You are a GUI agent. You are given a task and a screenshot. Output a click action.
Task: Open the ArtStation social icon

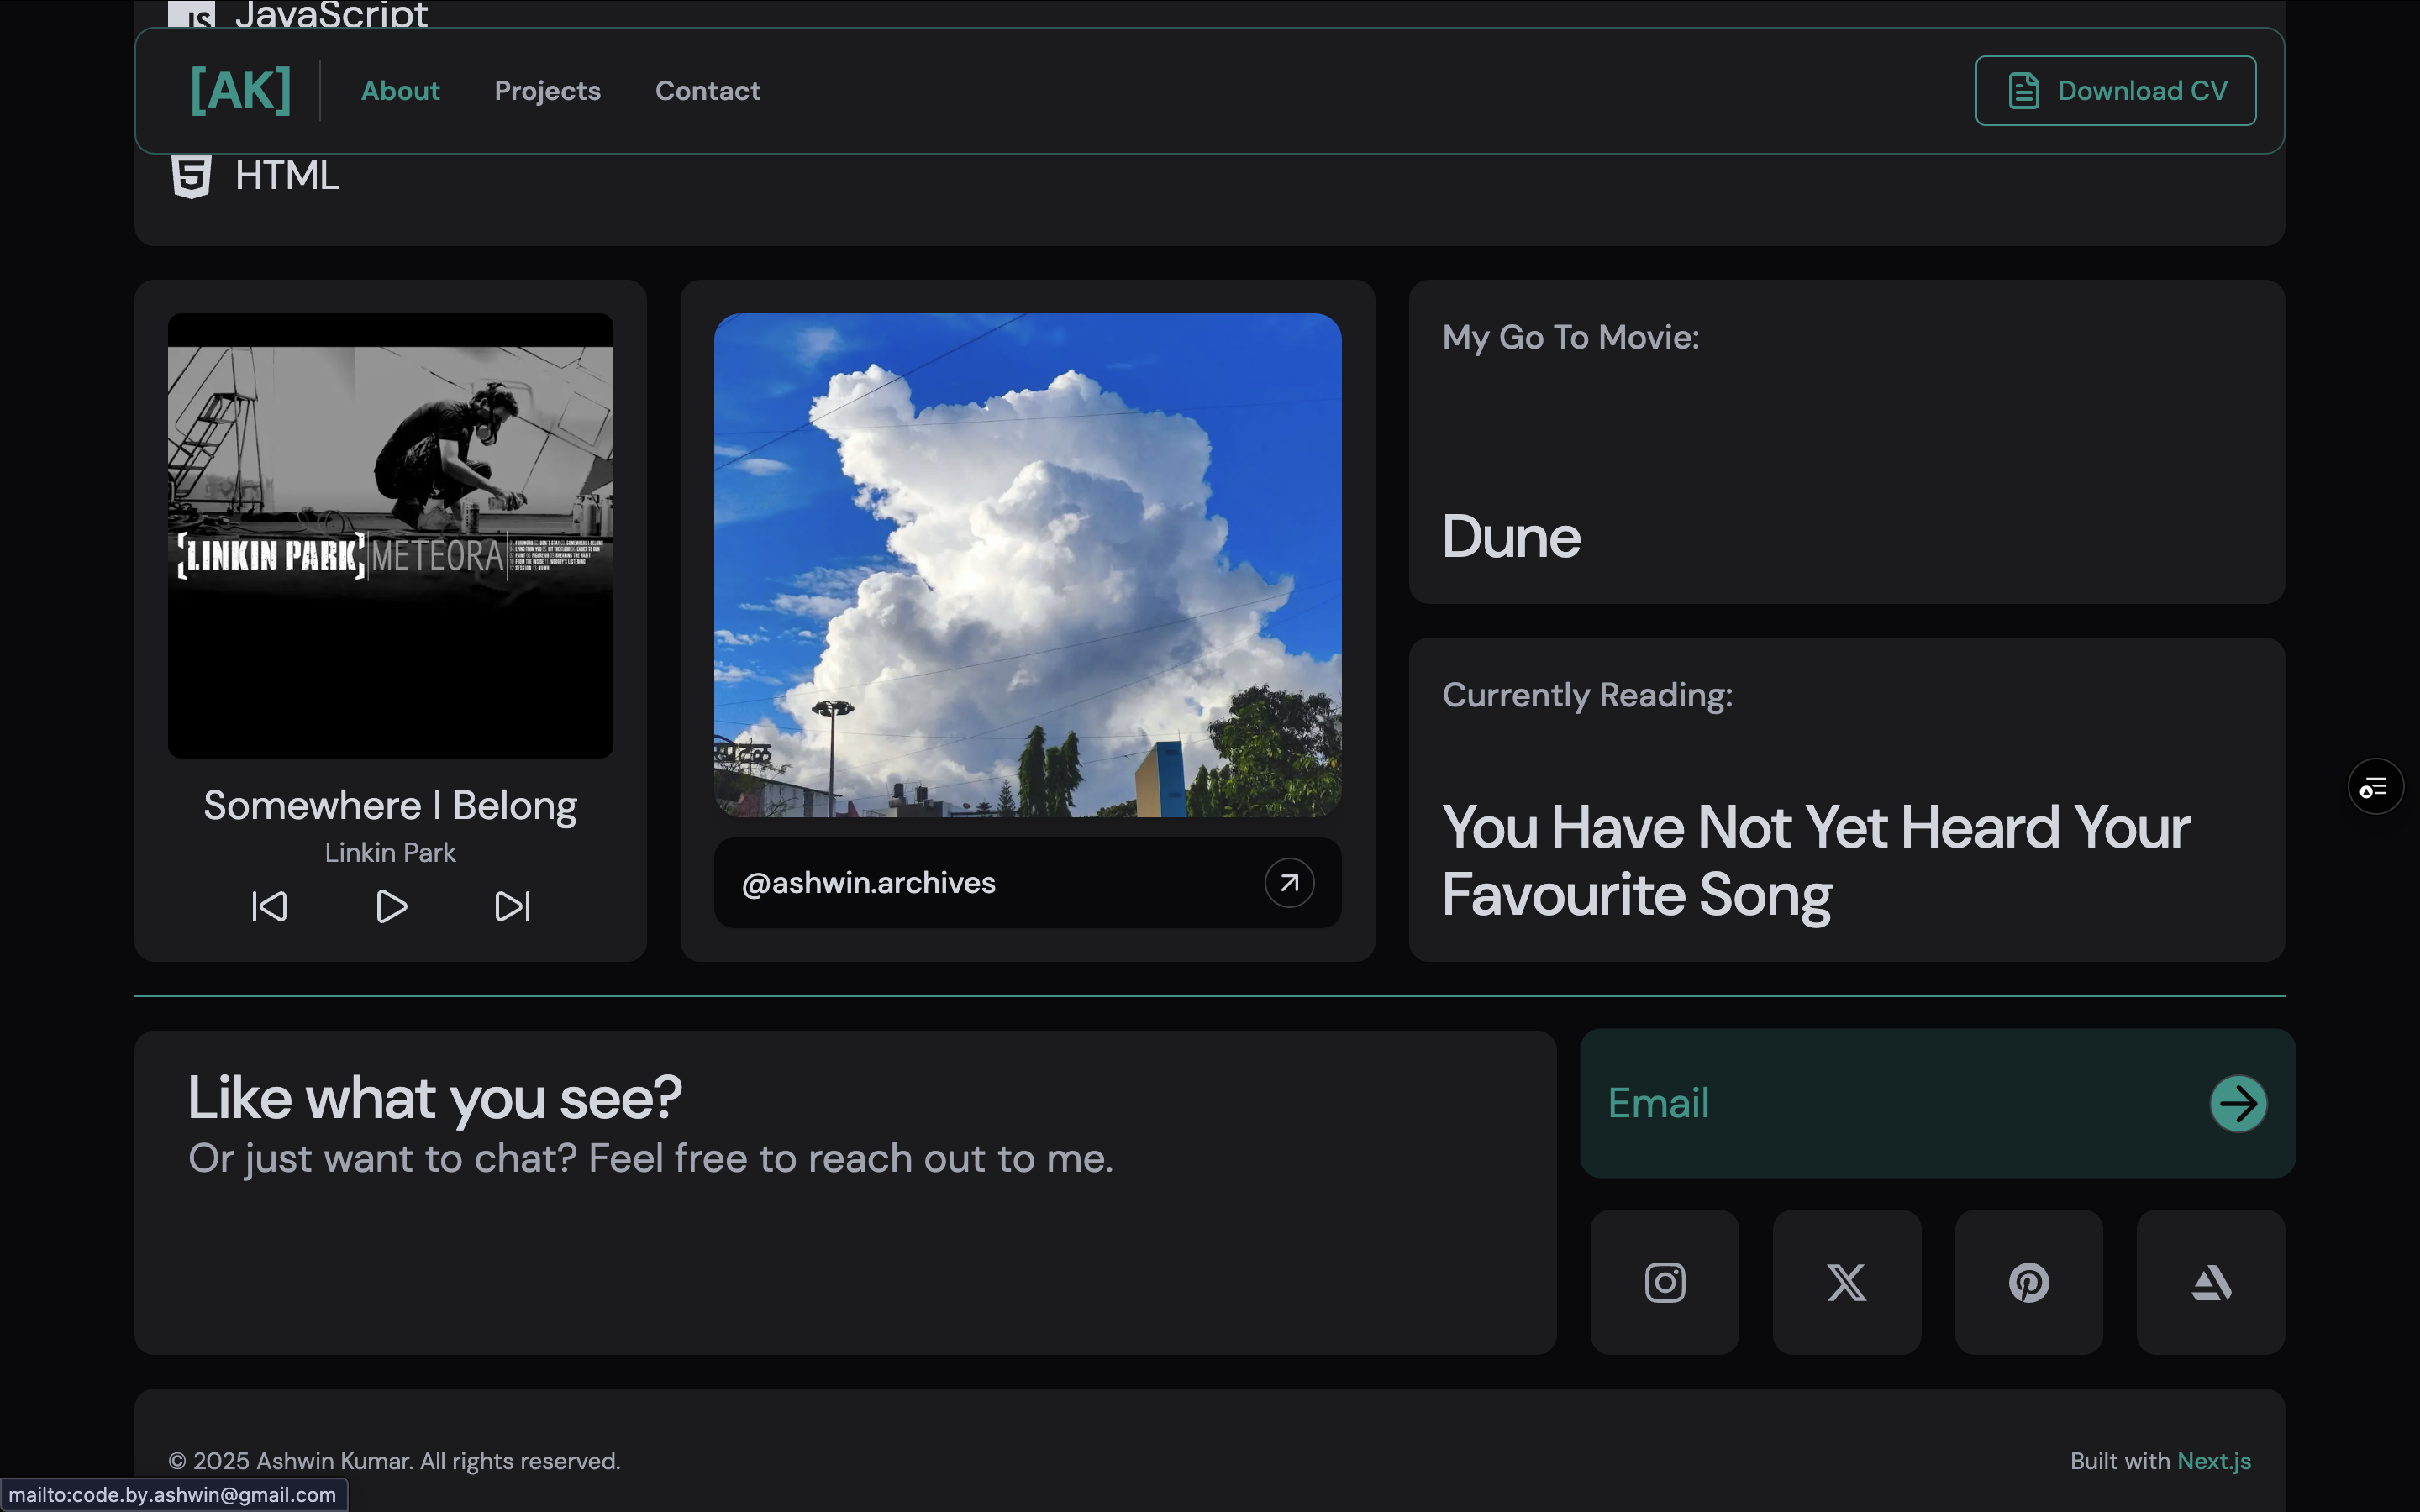tap(2210, 1282)
